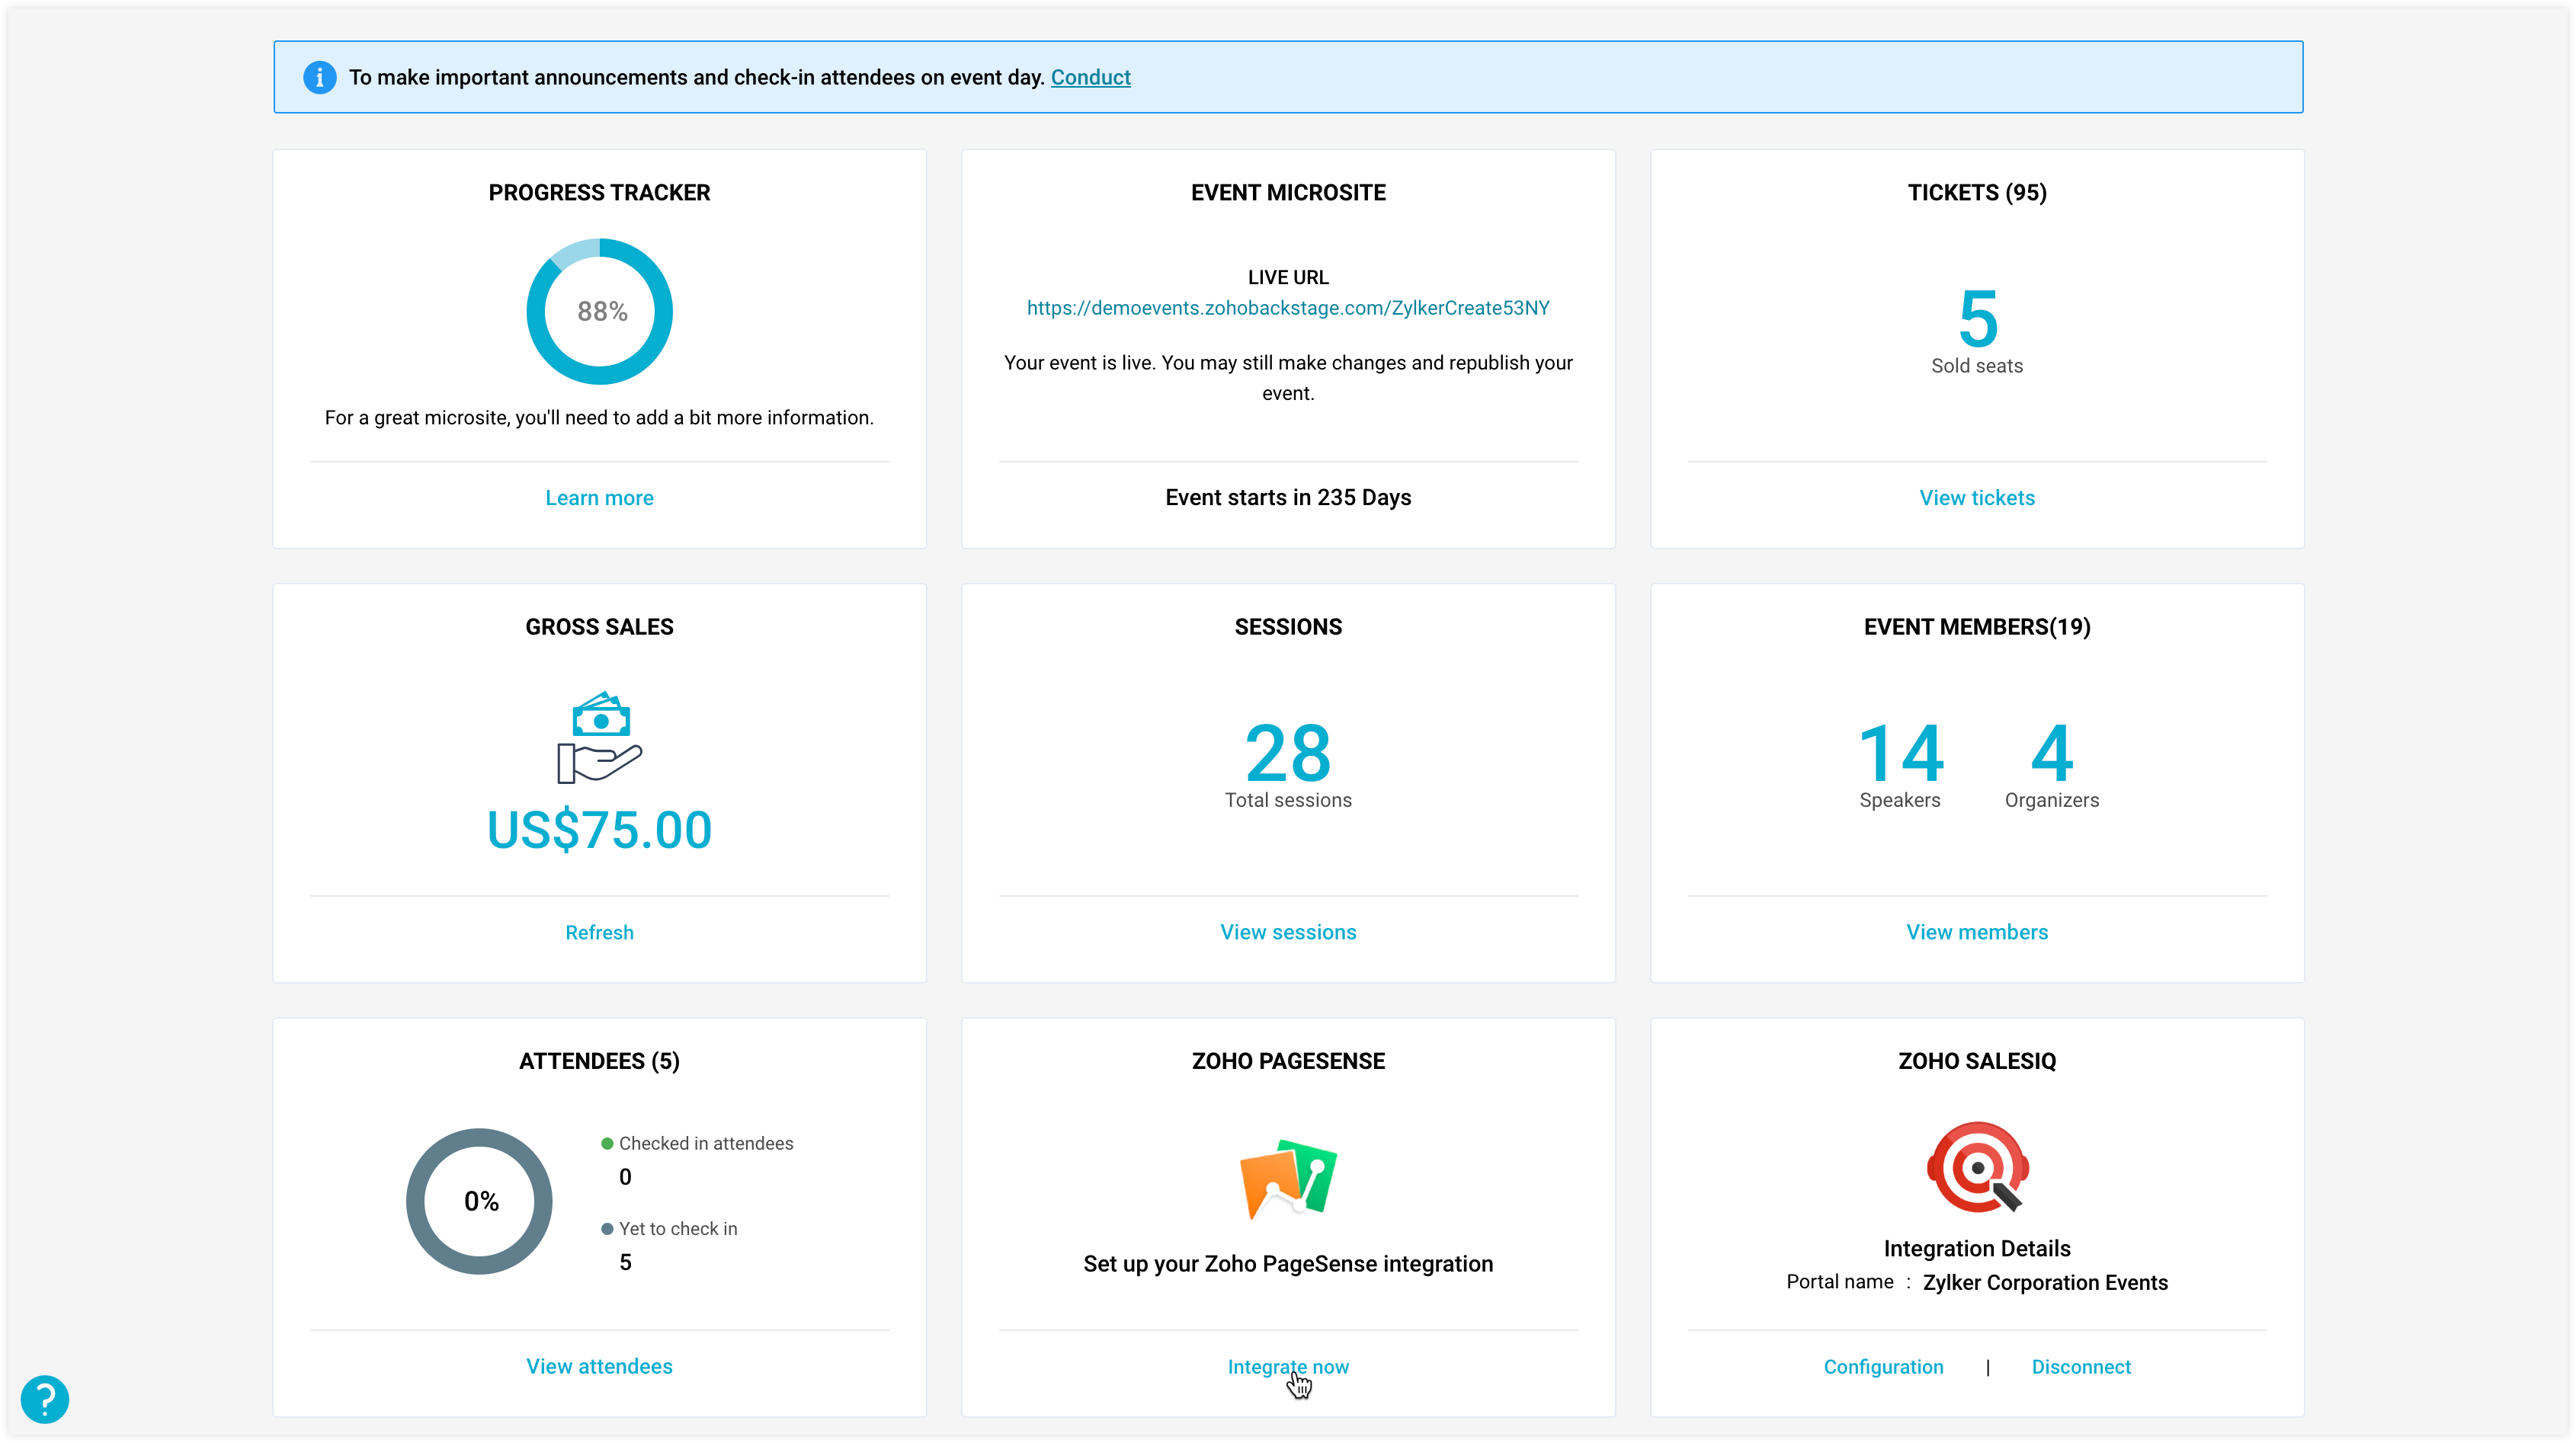Open View tickets
Image resolution: width=2576 pixels, height=1443 pixels.
coord(1976,497)
